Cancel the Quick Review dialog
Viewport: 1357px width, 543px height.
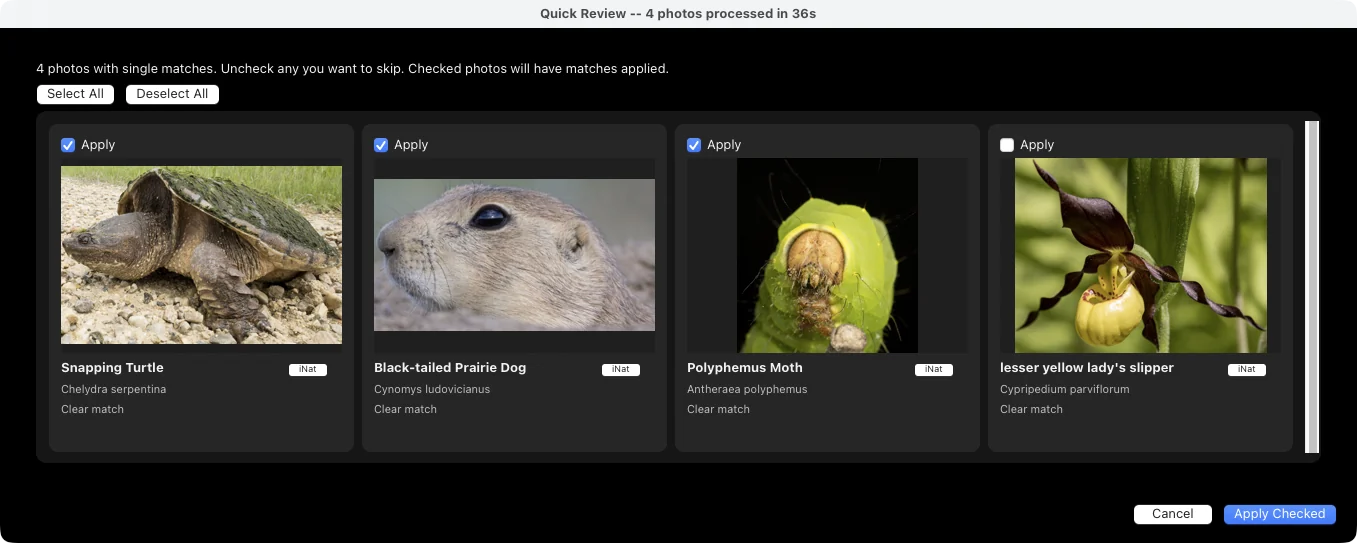tap(1172, 514)
